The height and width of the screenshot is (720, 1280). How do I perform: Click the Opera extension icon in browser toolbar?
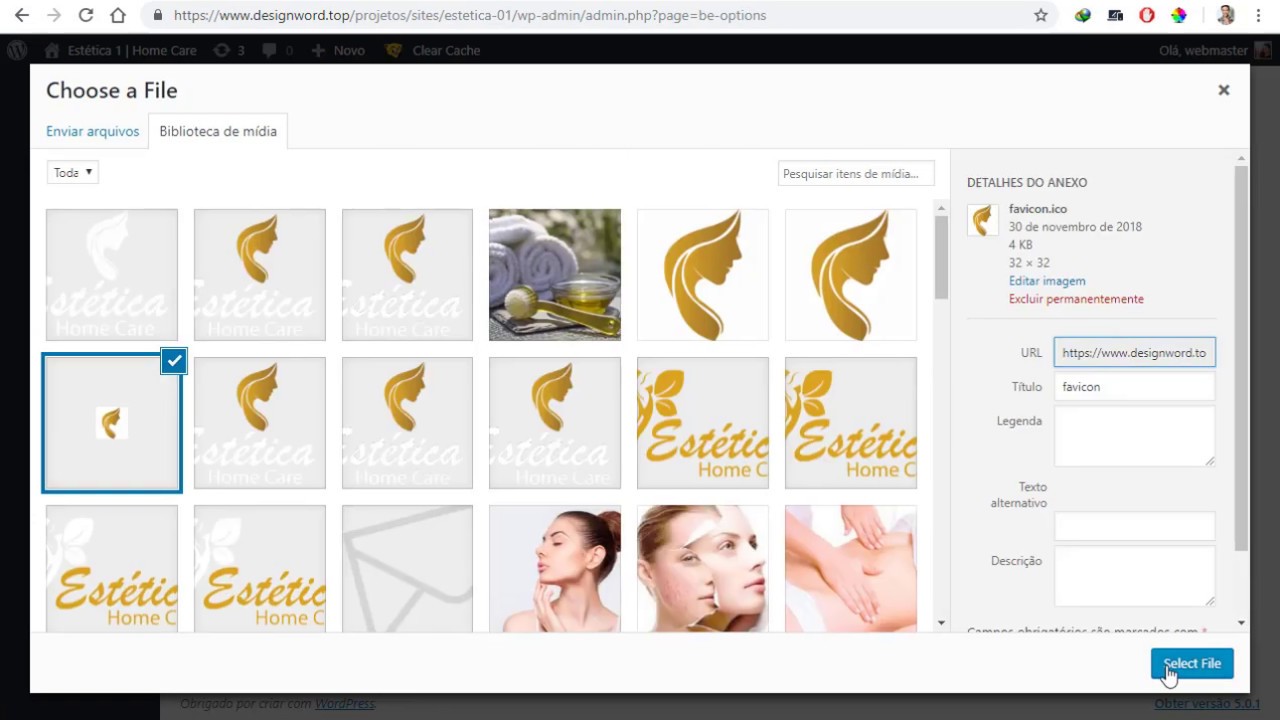click(x=1147, y=15)
